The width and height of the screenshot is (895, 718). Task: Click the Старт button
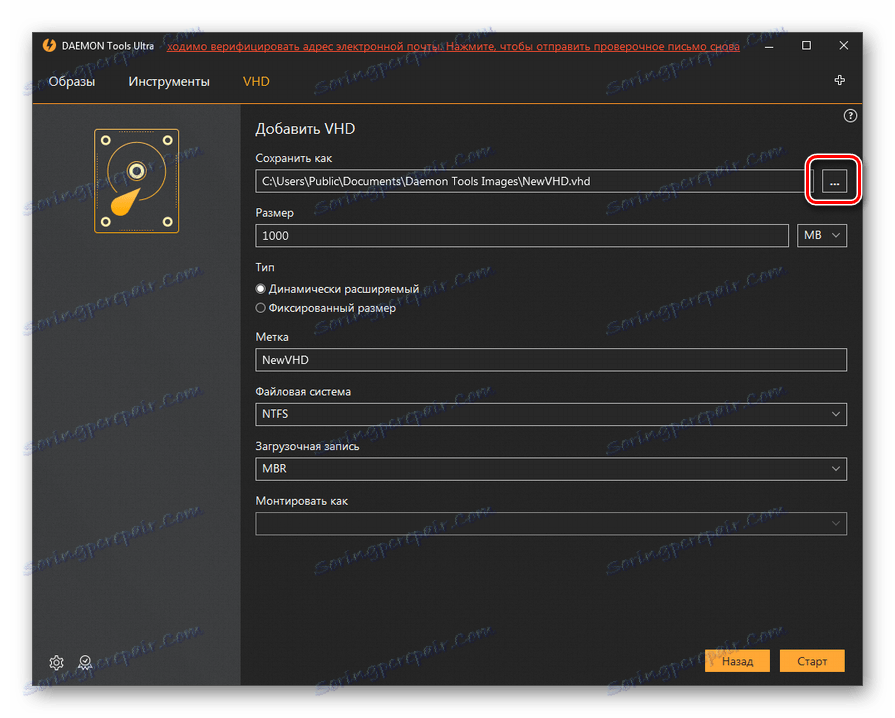(x=812, y=661)
